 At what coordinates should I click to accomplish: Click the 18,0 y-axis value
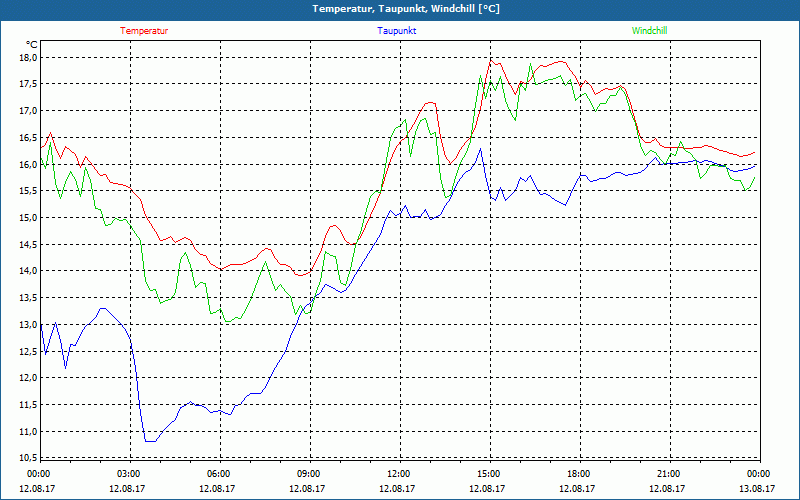click(x=28, y=57)
